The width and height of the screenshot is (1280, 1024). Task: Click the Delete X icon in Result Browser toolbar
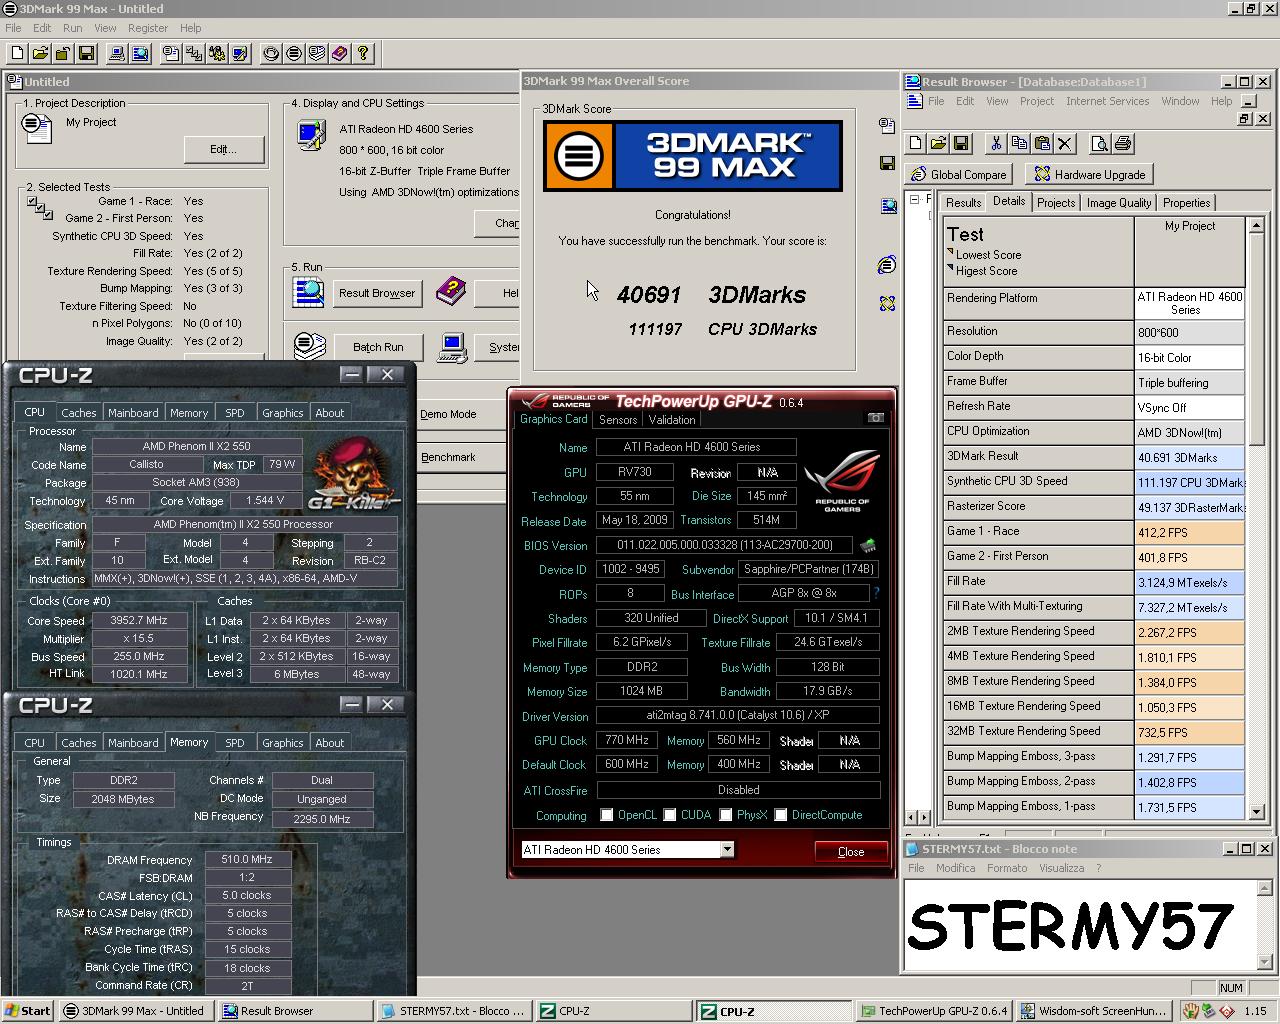1065,144
